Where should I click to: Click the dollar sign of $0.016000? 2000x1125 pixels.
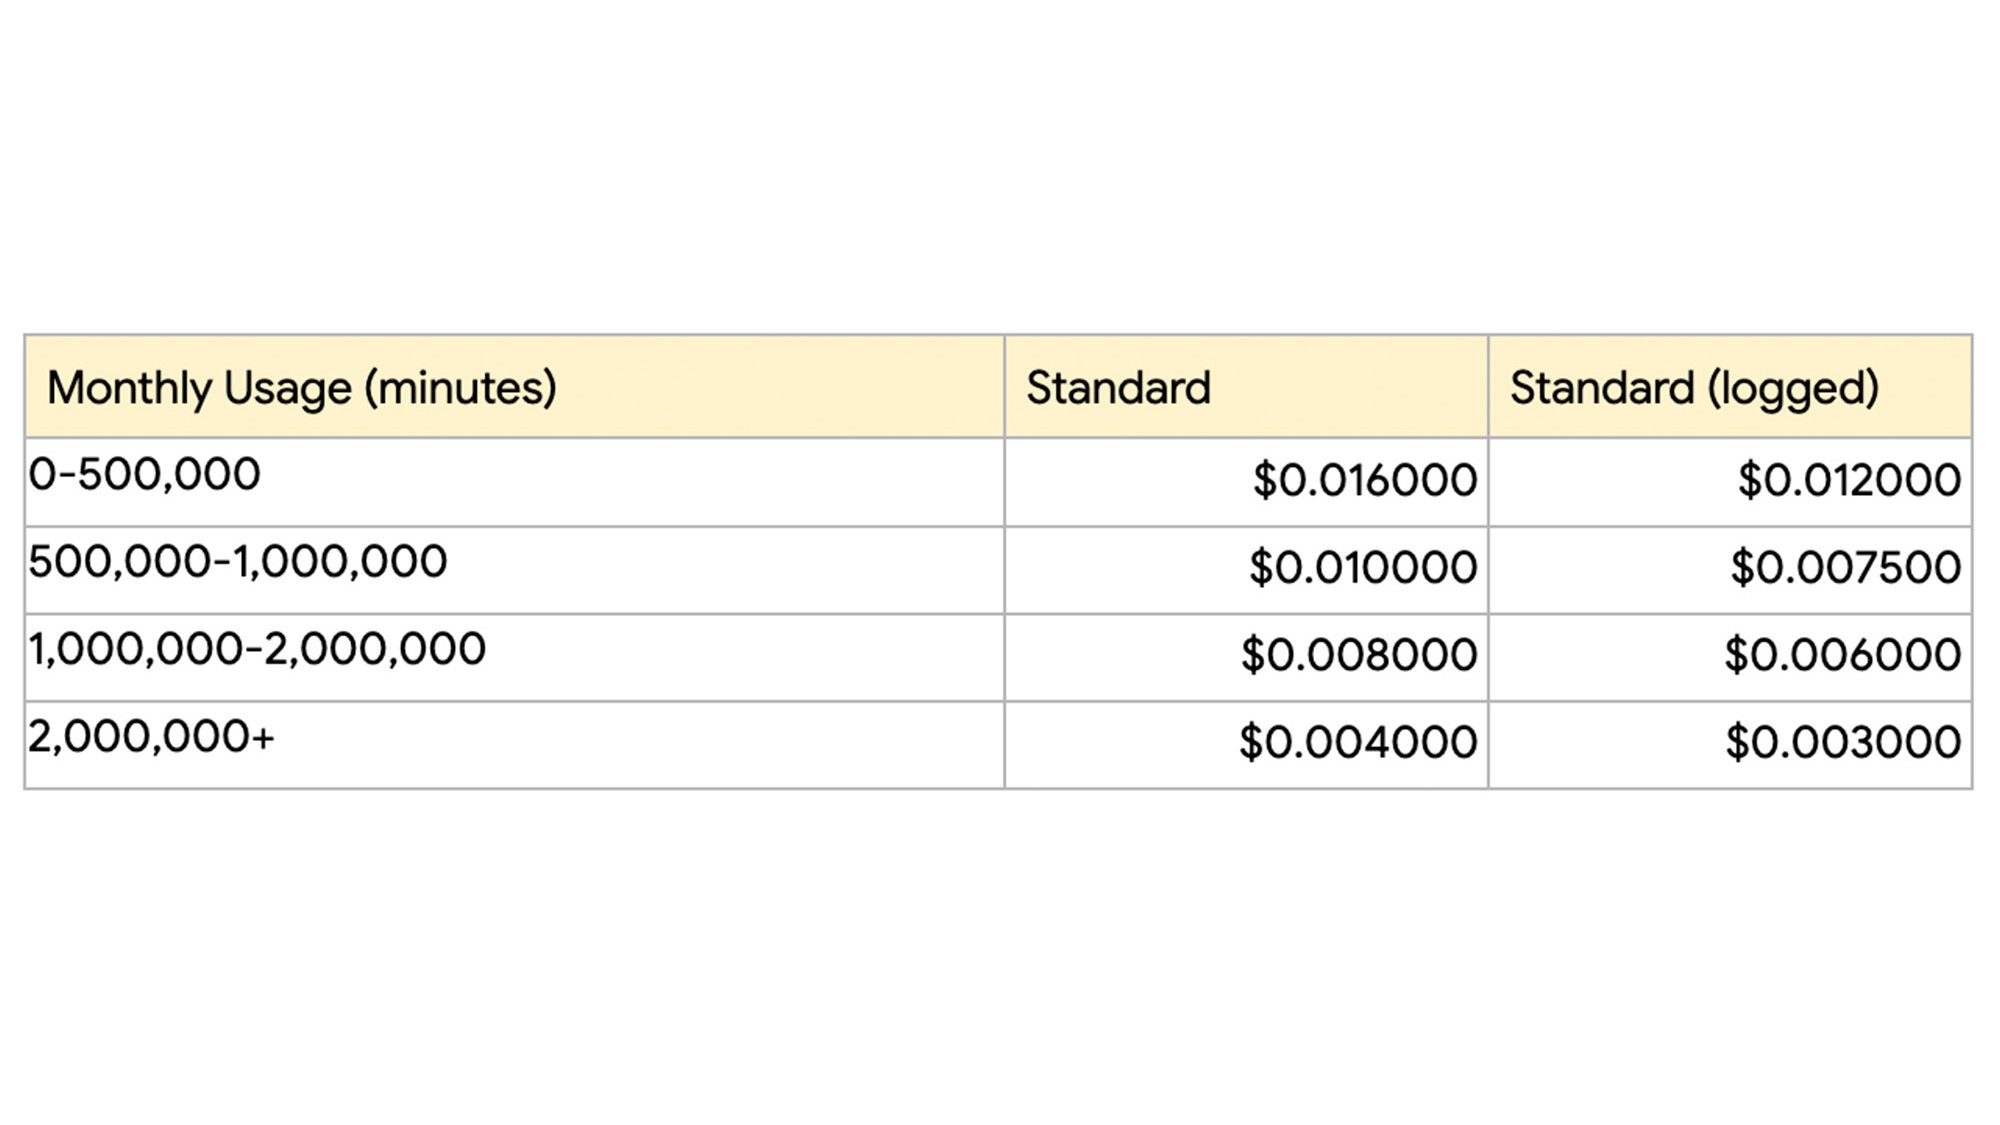point(1264,480)
